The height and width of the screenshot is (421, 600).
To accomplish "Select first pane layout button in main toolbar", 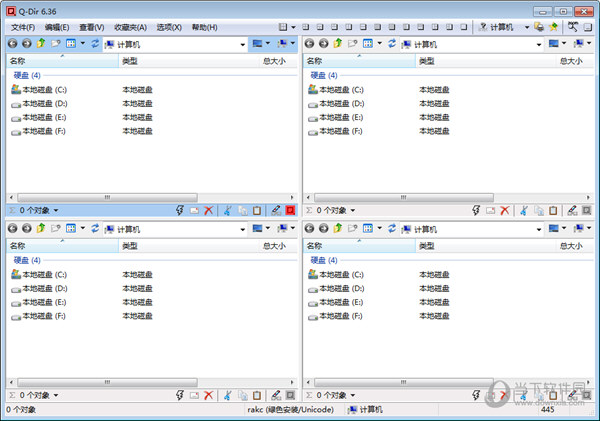I will tap(306, 27).
